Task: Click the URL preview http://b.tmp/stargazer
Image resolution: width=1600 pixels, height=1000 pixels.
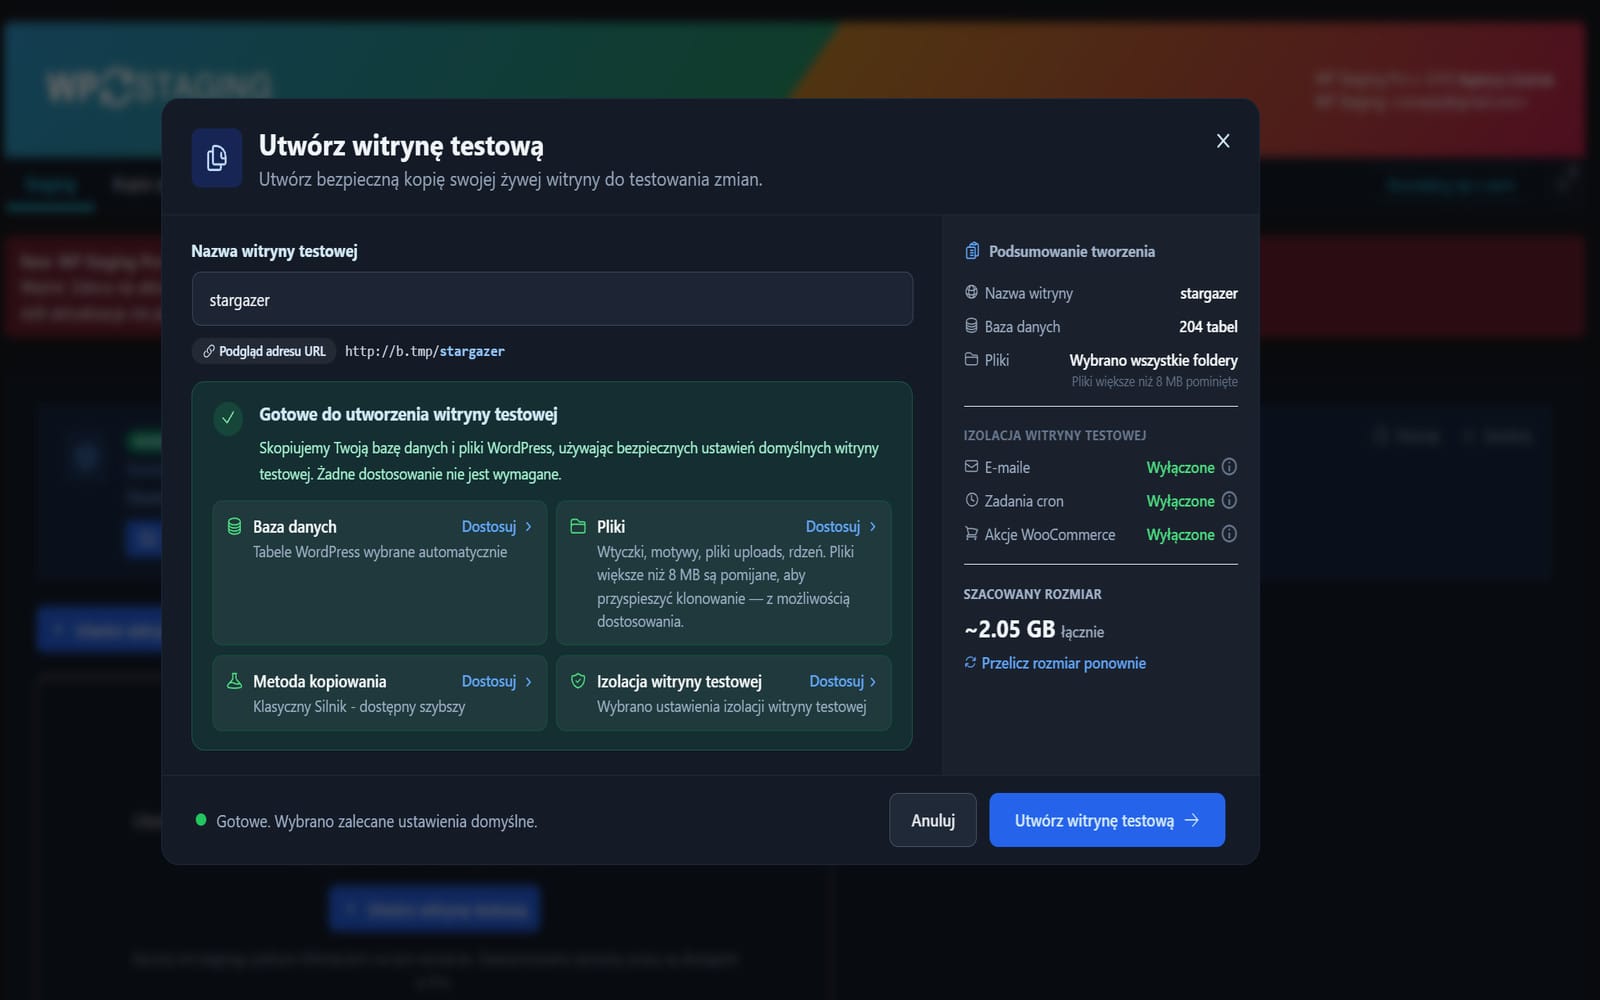Action: click(425, 351)
